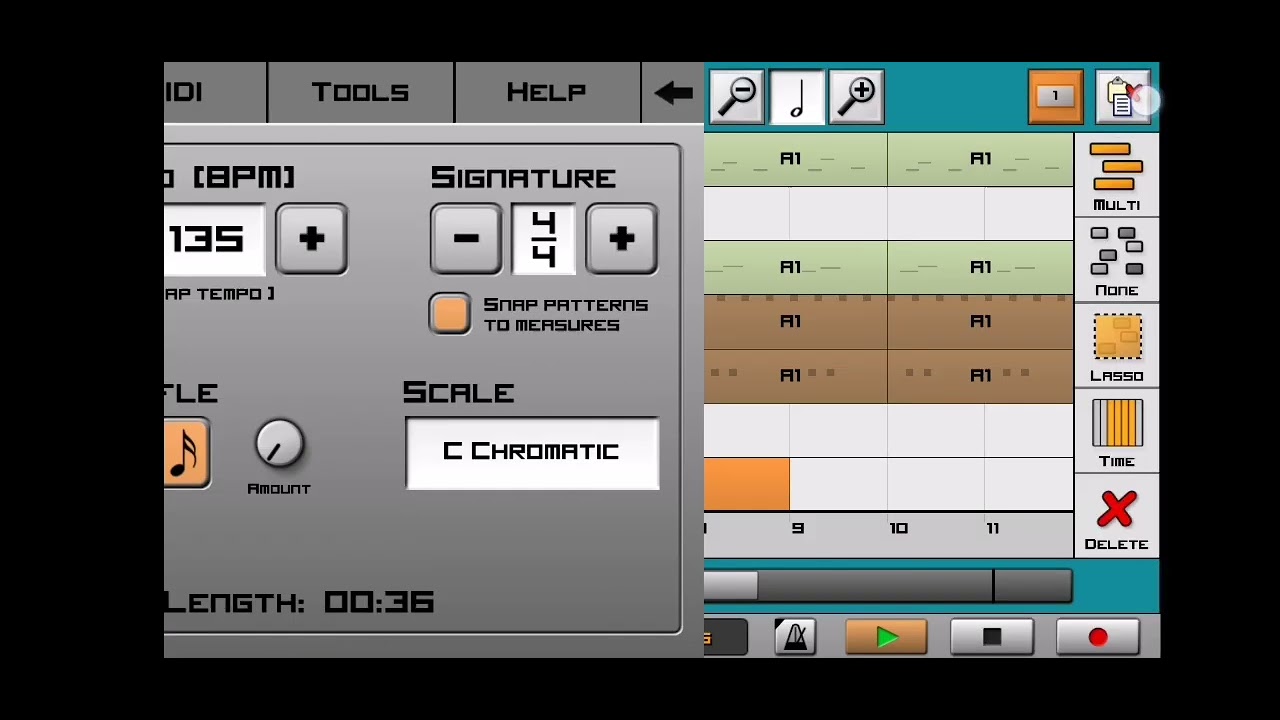The image size is (1280, 720).
Task: Select the orange pattern block in the bottom track
Action: point(747,484)
